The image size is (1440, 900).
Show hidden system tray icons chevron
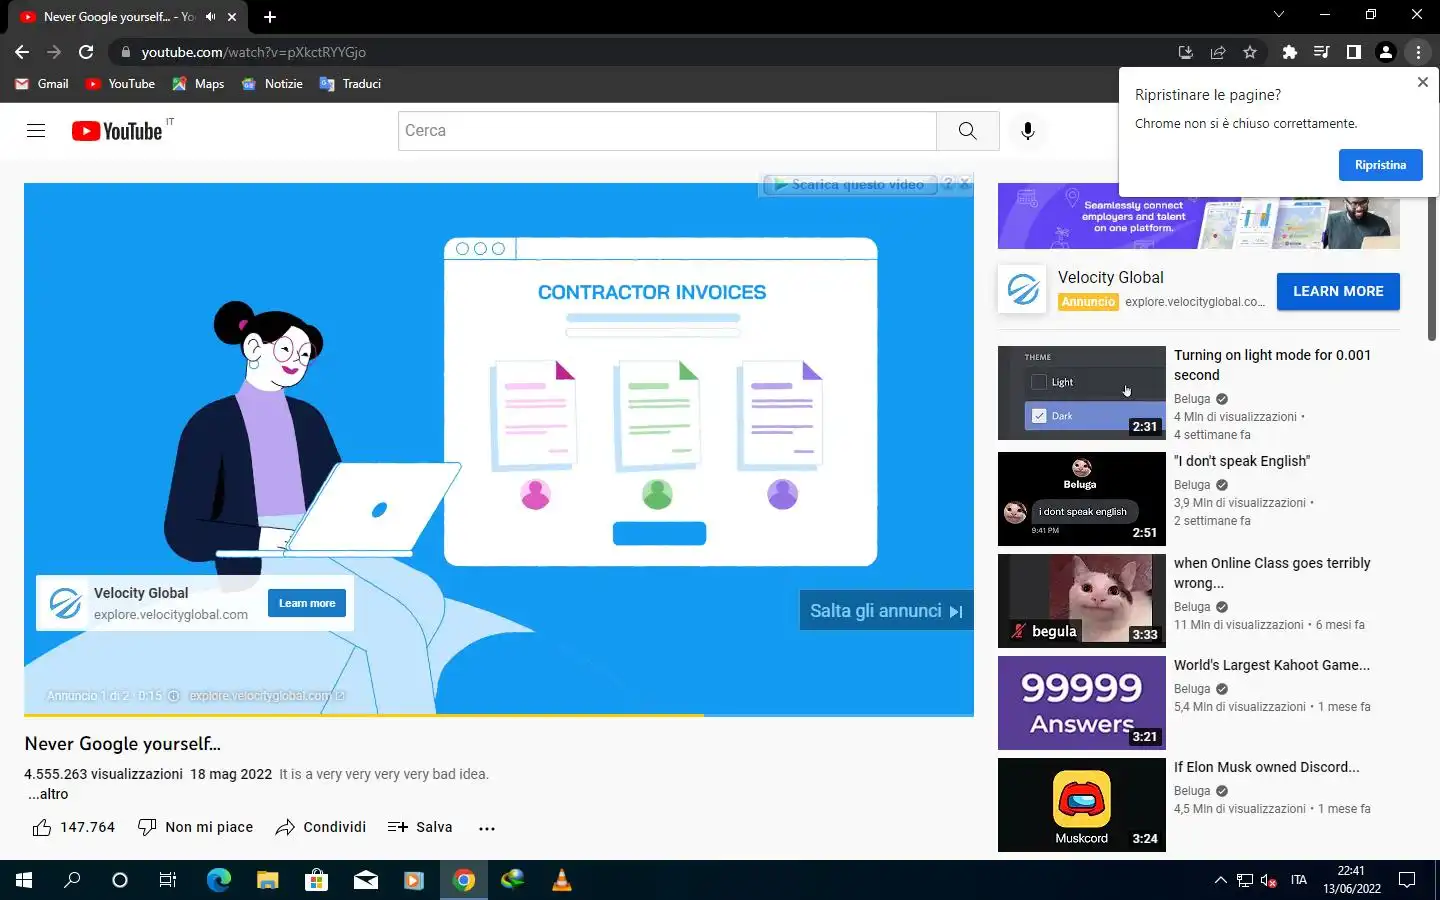pyautogui.click(x=1220, y=880)
